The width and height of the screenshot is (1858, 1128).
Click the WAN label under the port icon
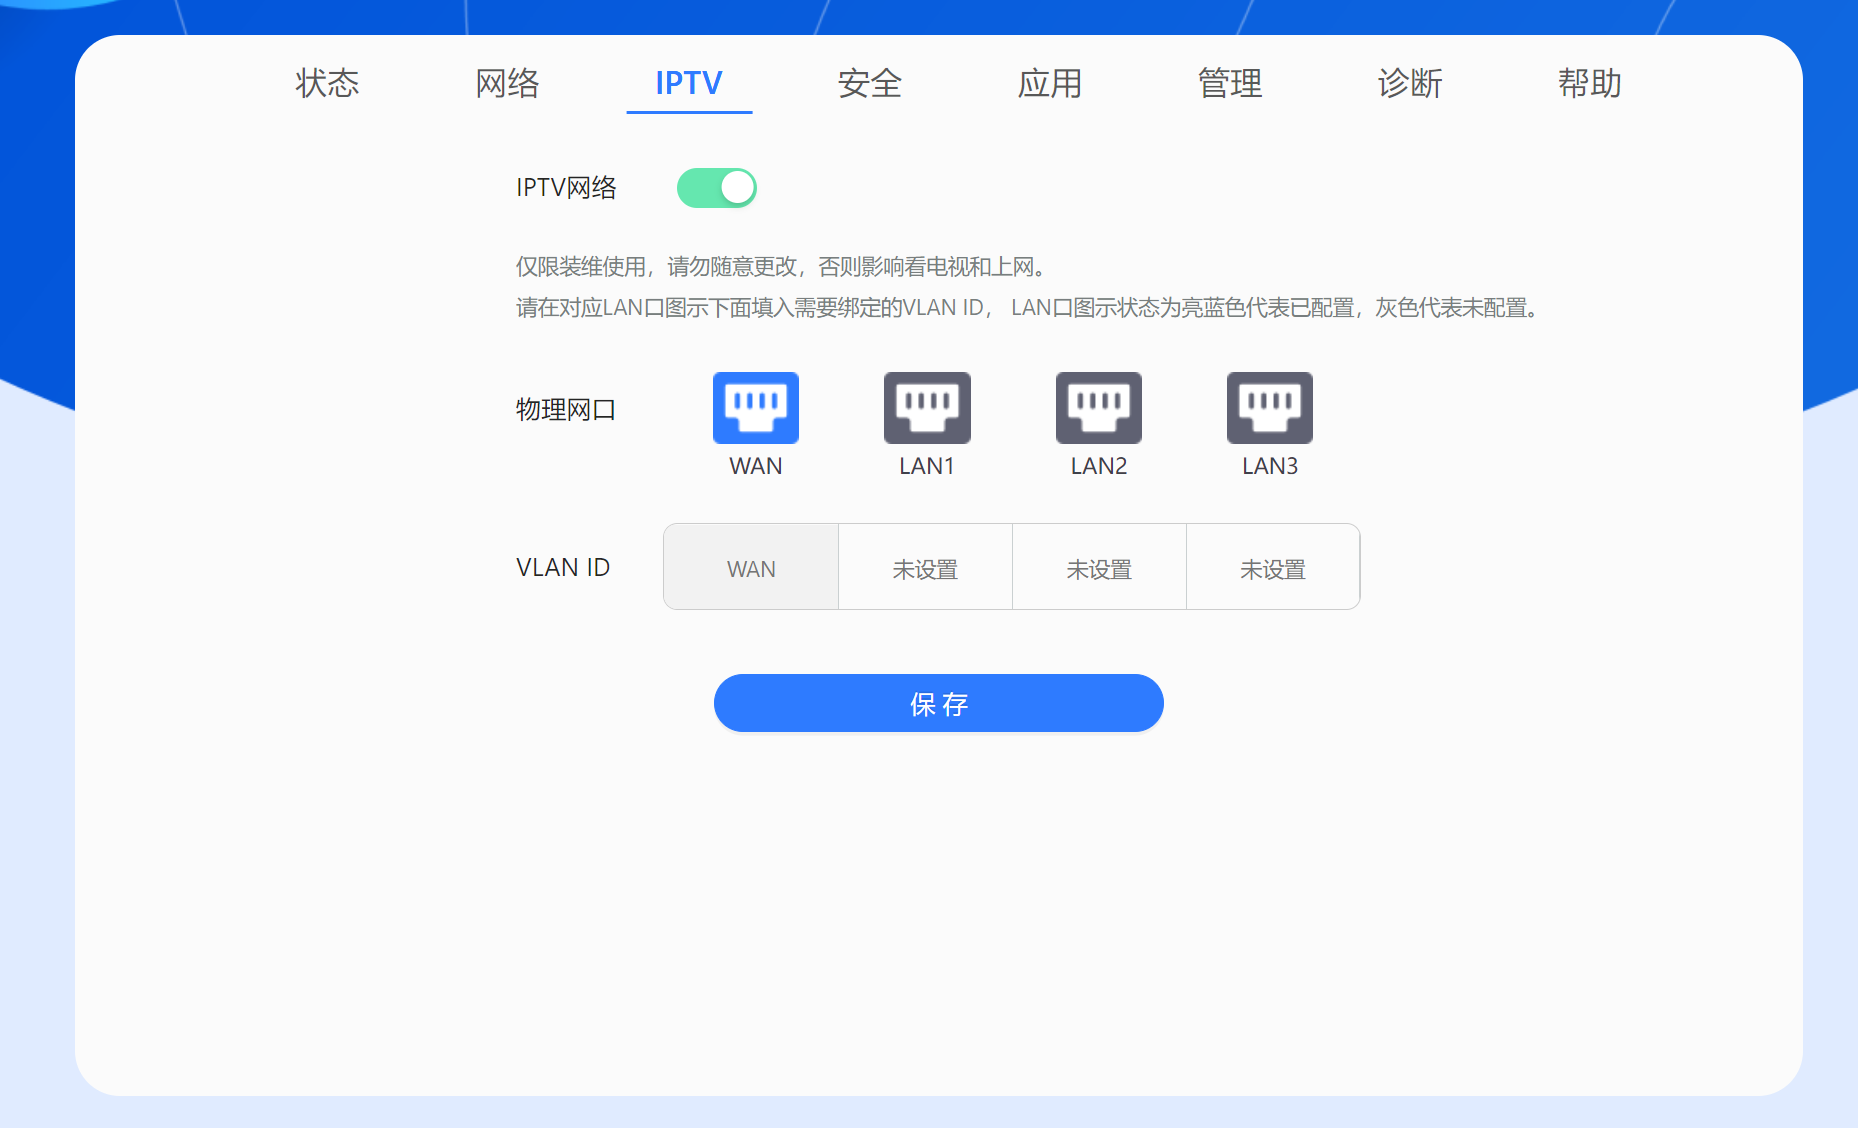point(756,466)
